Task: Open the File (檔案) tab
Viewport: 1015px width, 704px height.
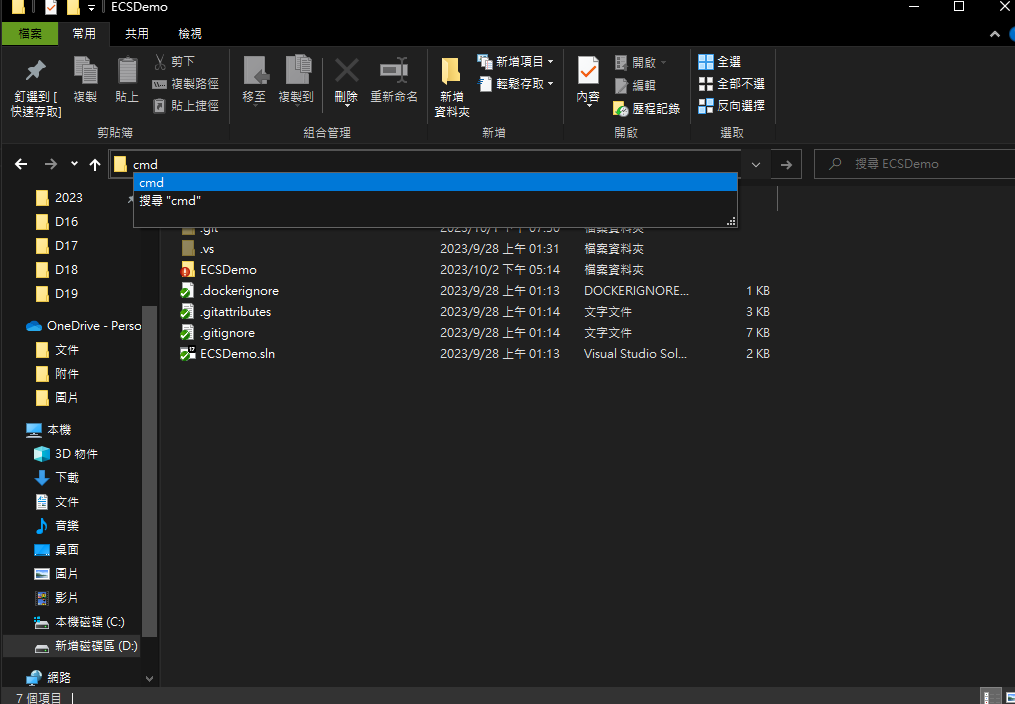Action: tap(30, 34)
